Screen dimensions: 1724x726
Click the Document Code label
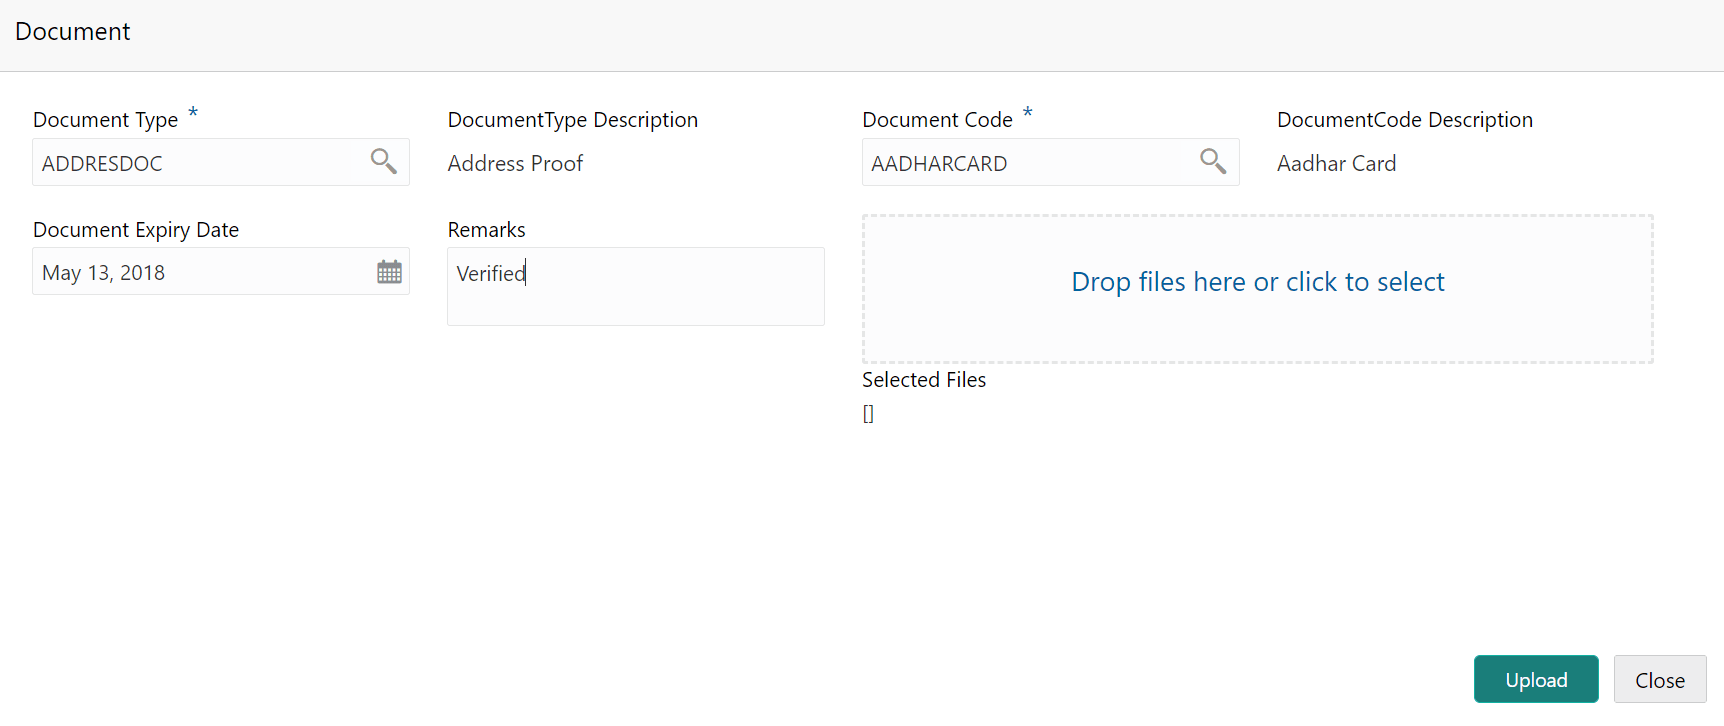coord(937,120)
